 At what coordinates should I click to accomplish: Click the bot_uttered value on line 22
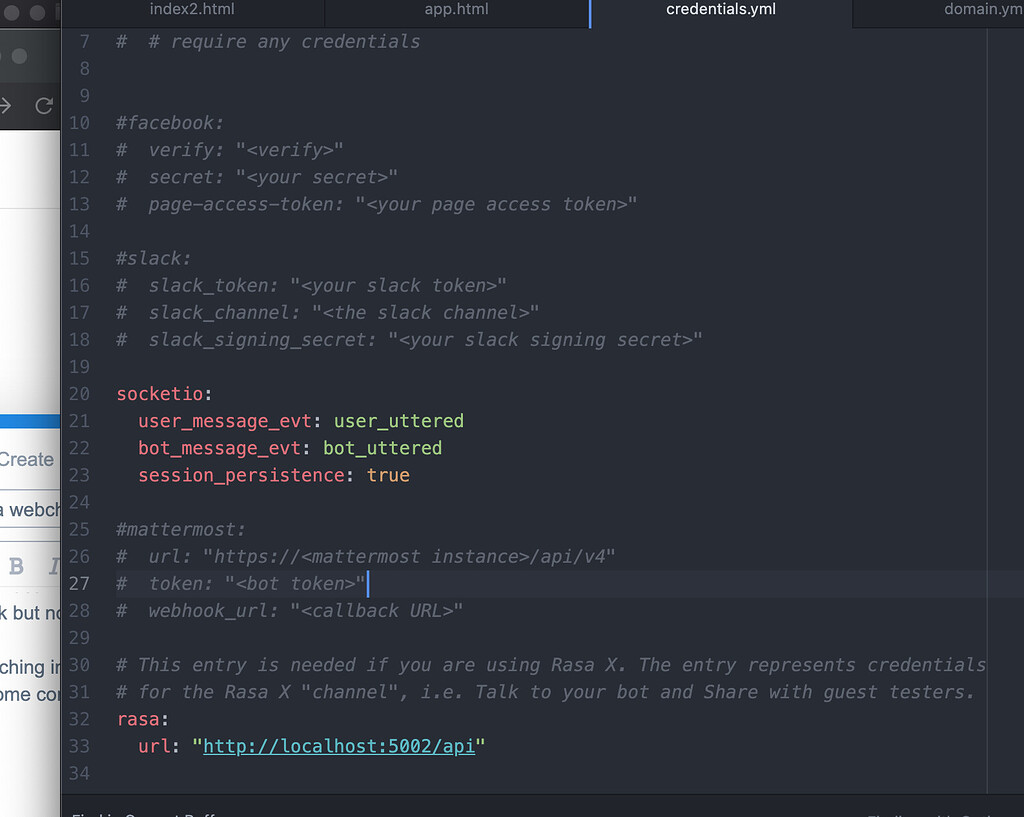tap(381, 448)
